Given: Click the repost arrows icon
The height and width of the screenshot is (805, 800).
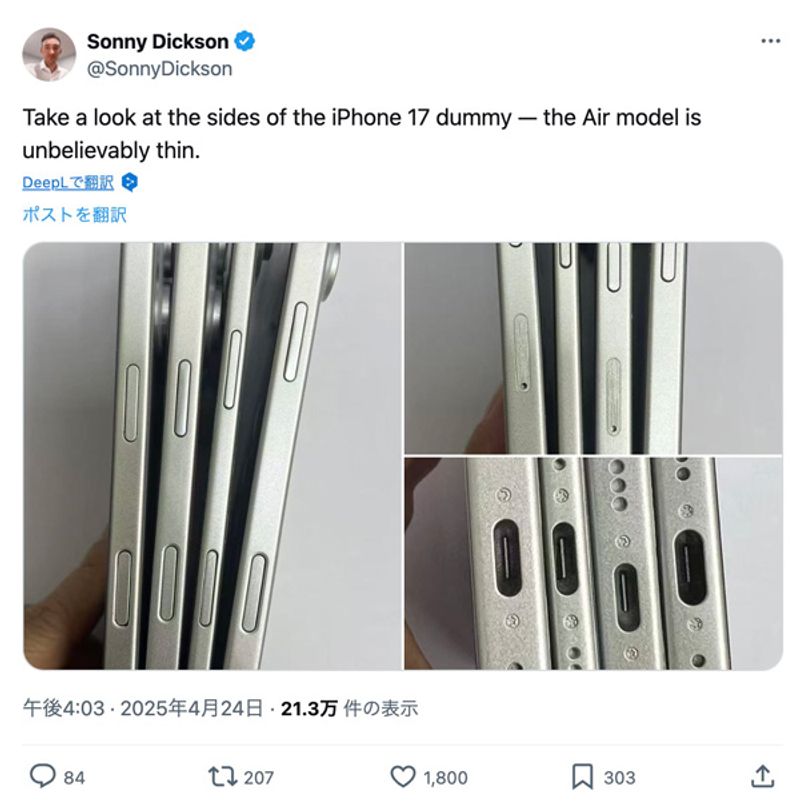Looking at the screenshot, I should [222, 777].
